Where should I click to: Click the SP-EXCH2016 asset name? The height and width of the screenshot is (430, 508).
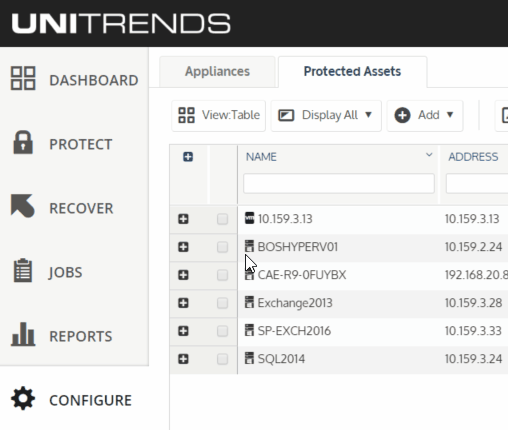[294, 331]
